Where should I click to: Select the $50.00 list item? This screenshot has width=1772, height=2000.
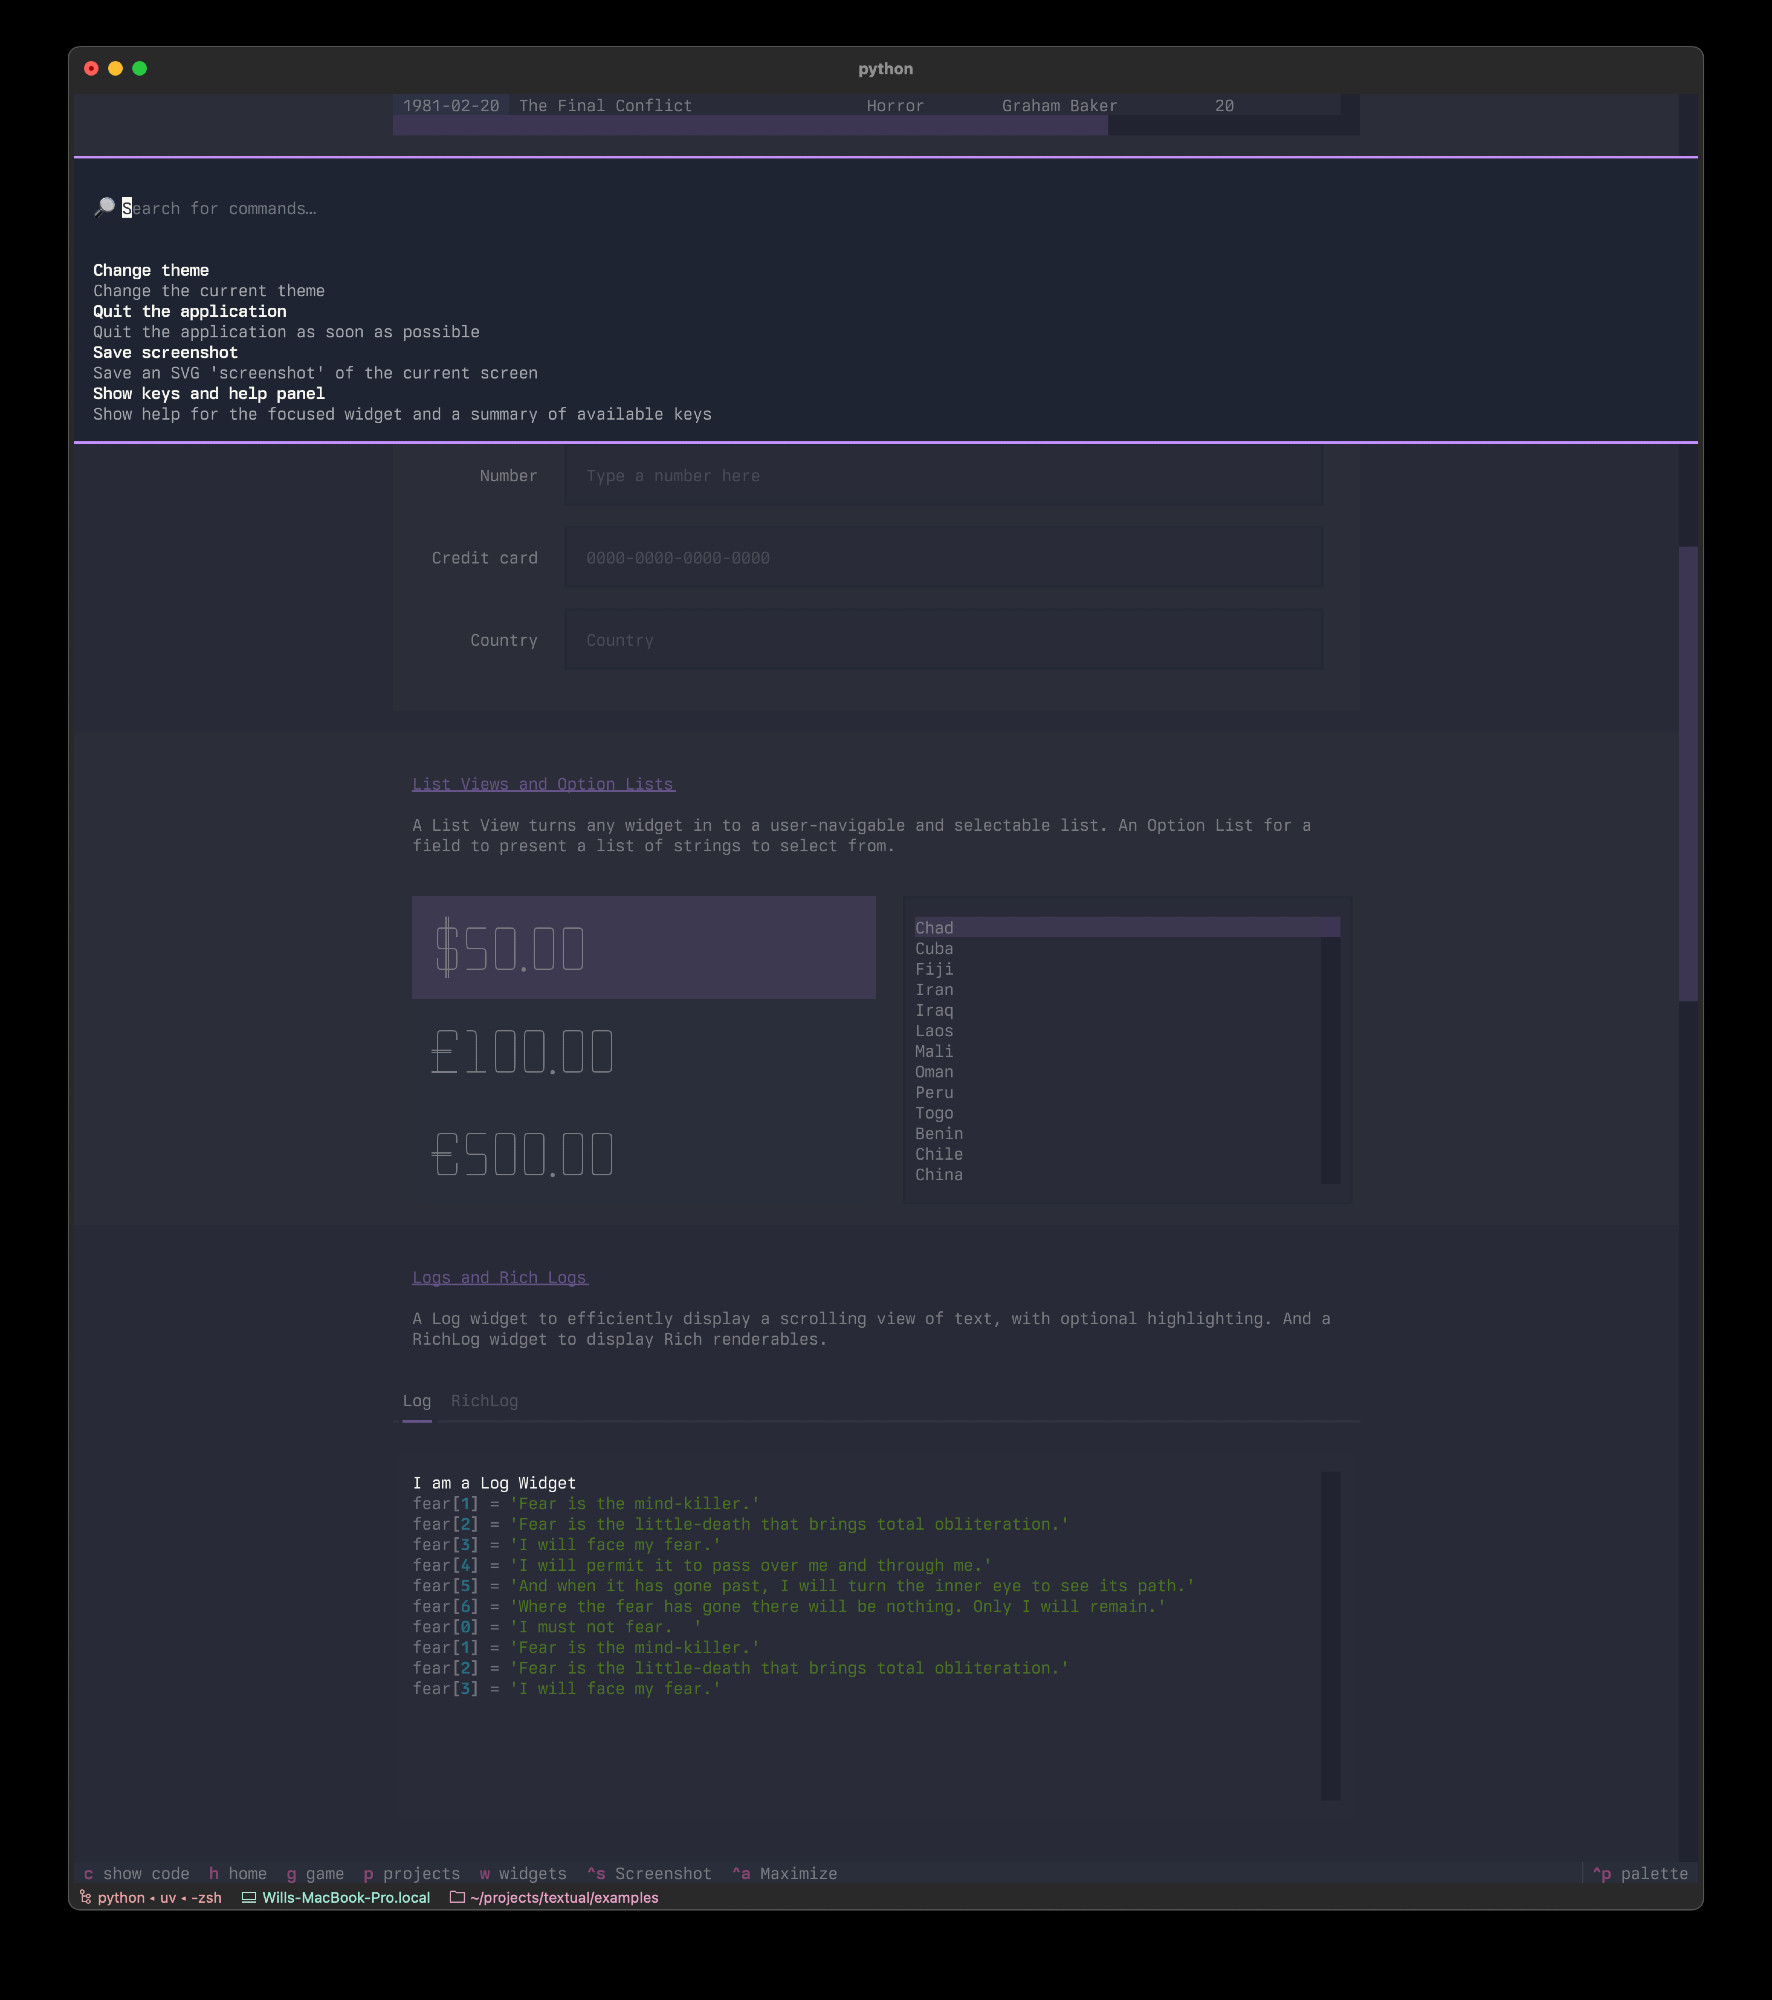(644, 947)
